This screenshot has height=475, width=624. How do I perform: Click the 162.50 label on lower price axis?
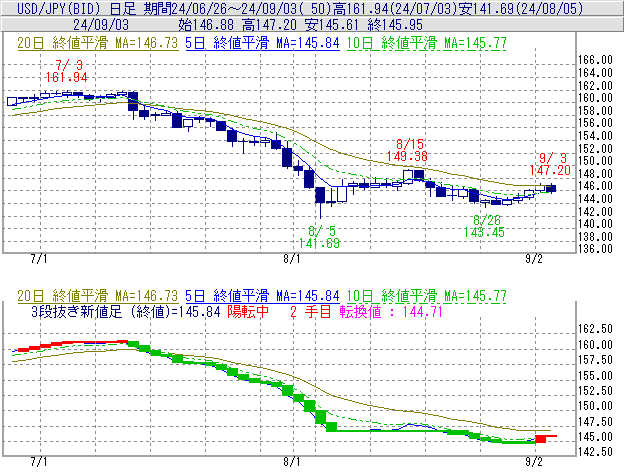pos(595,329)
